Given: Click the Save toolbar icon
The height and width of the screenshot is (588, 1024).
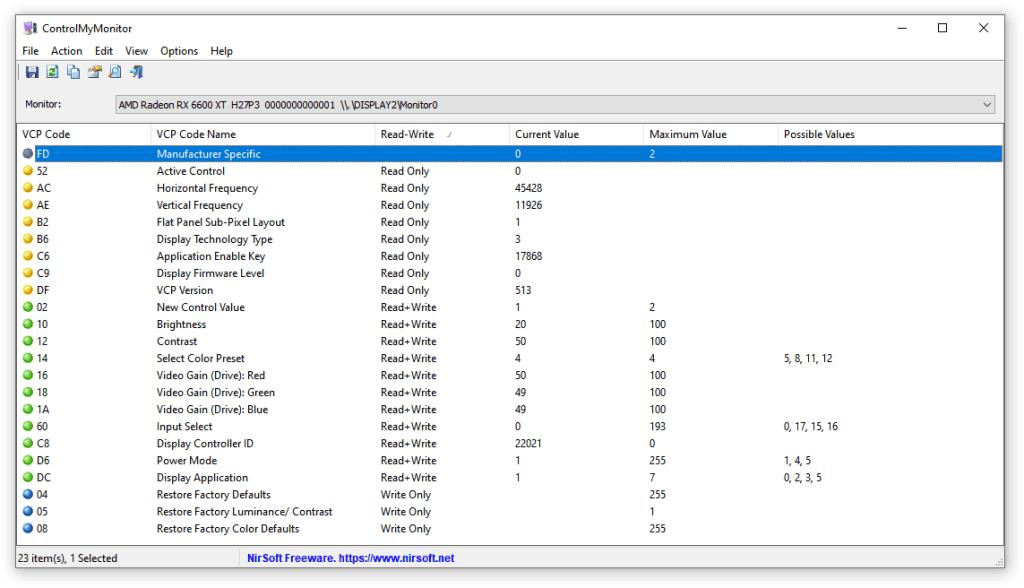Looking at the screenshot, I should (x=32, y=72).
